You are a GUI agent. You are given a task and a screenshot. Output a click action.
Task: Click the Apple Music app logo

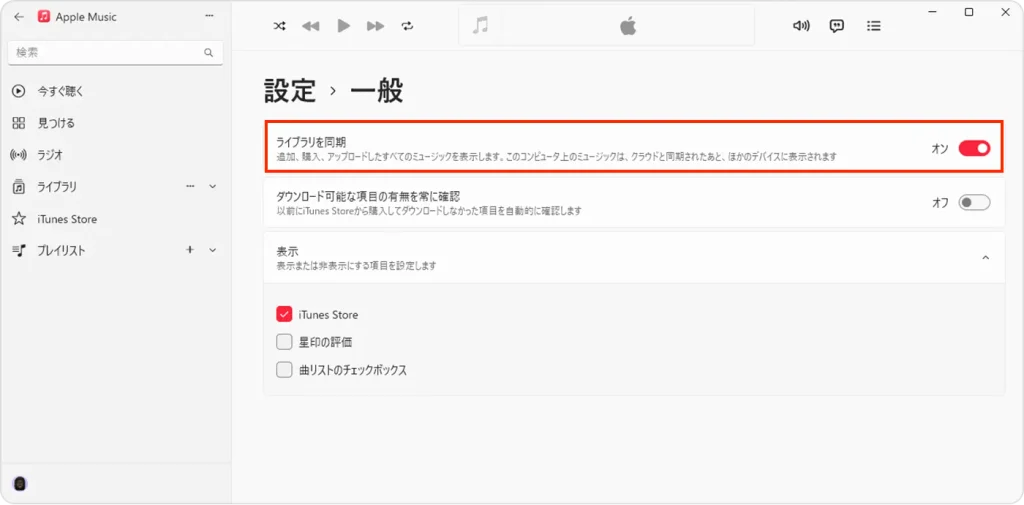point(44,17)
